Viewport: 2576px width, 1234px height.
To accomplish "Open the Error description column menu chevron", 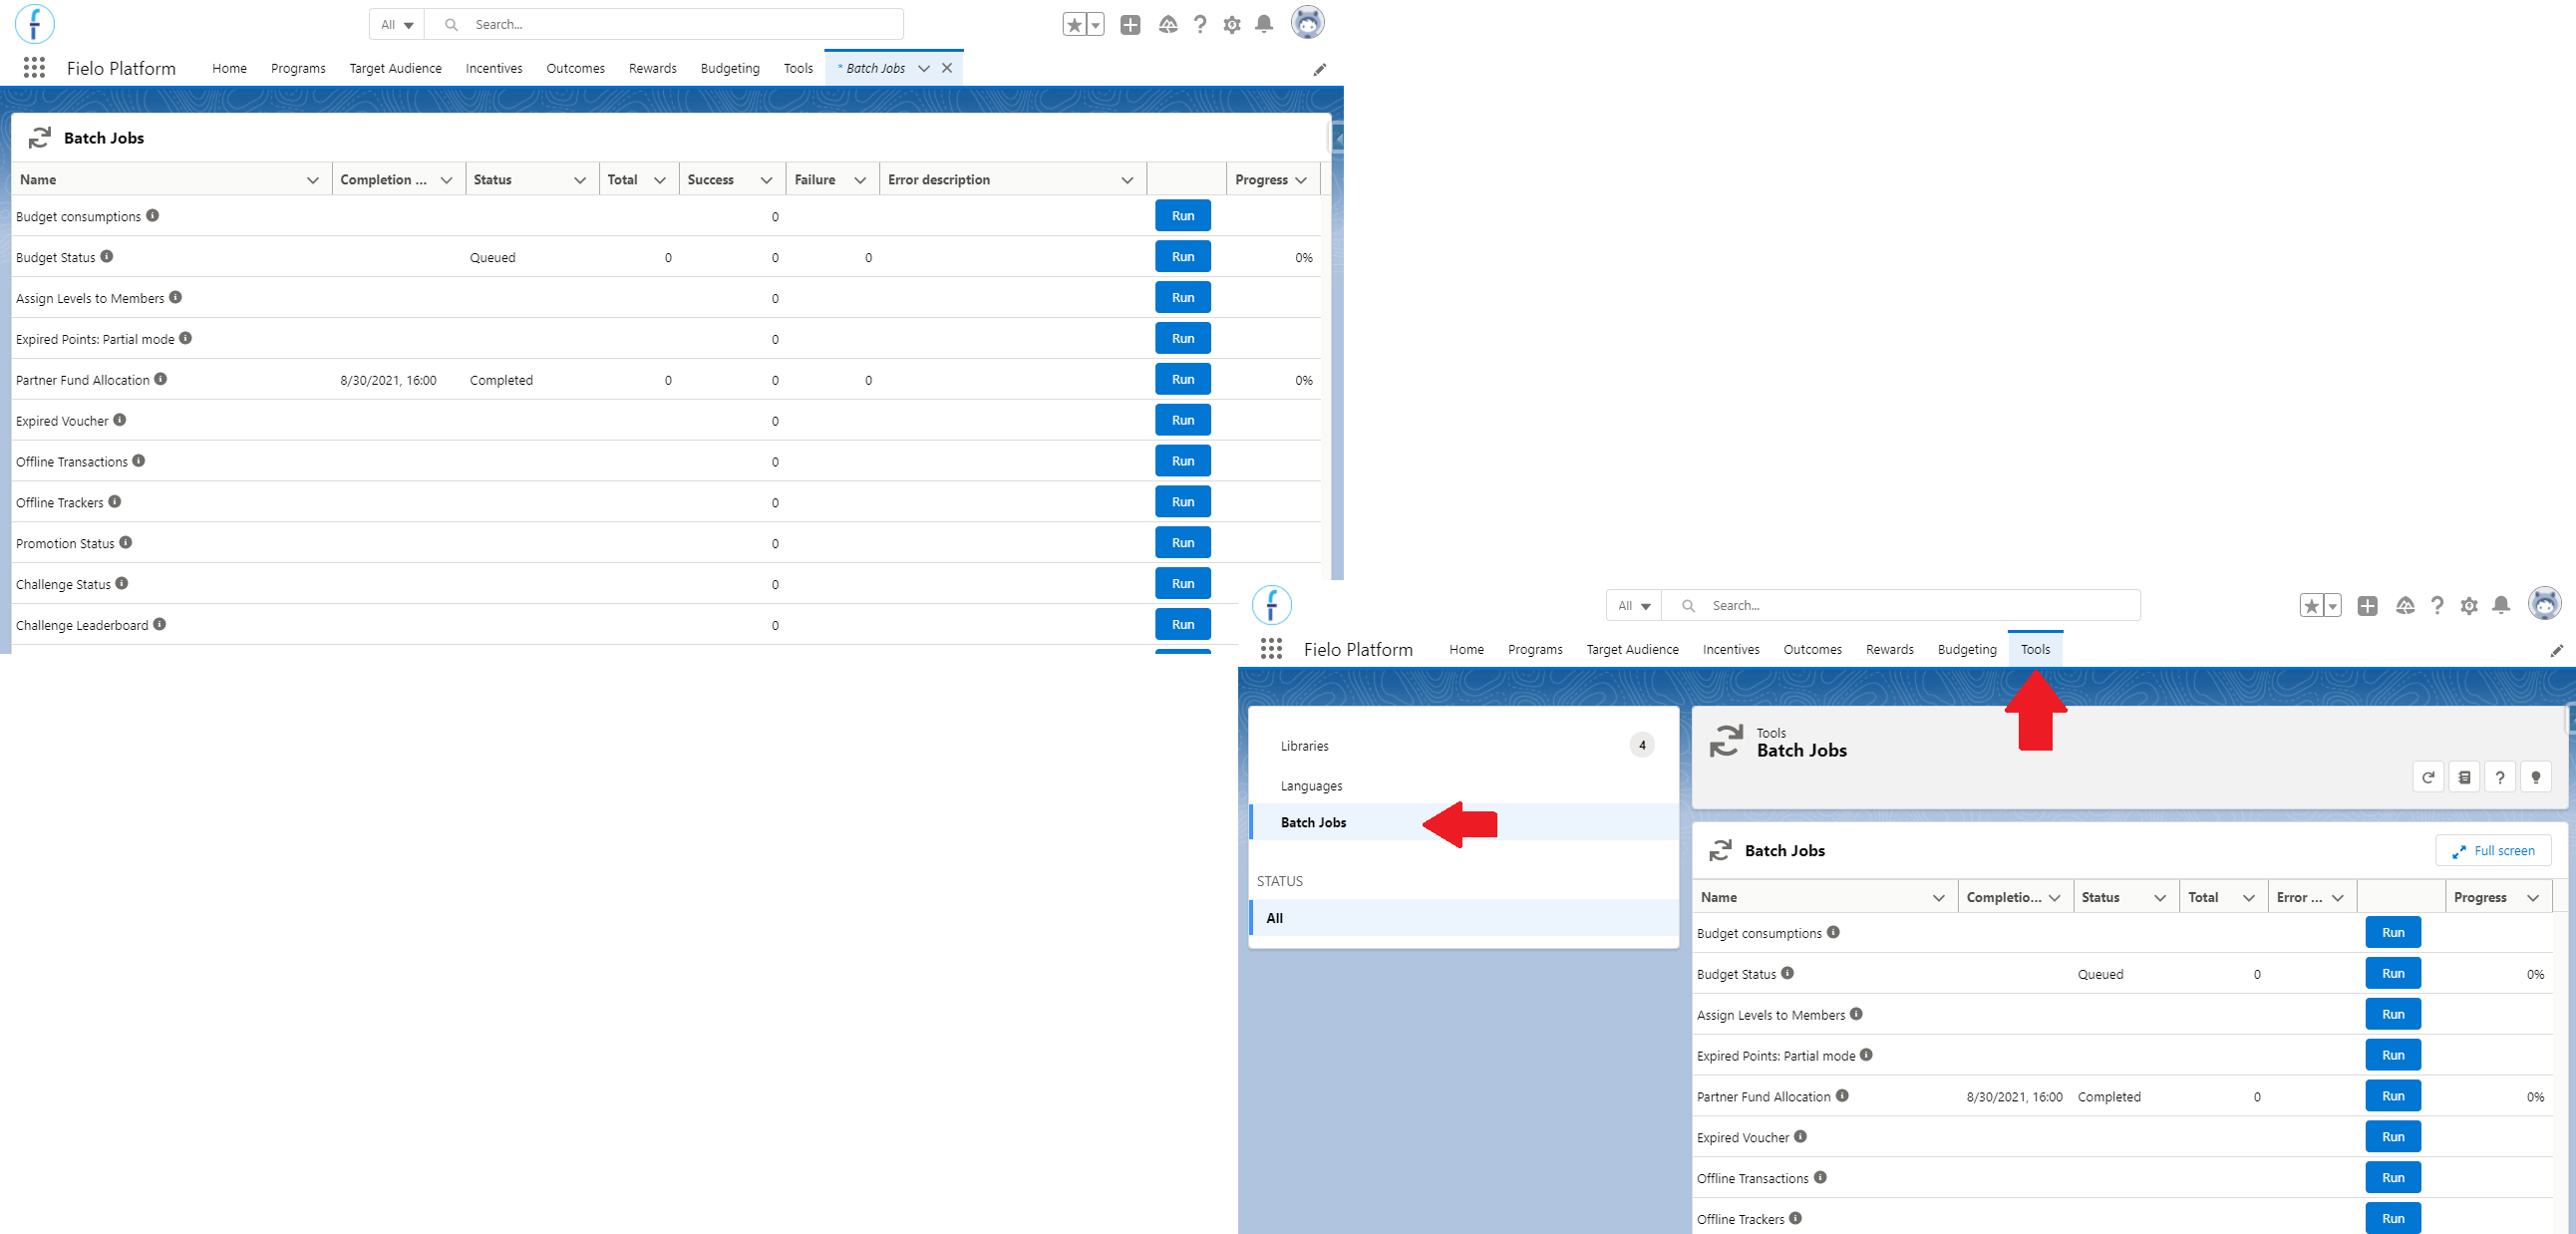I will (x=1128, y=180).
